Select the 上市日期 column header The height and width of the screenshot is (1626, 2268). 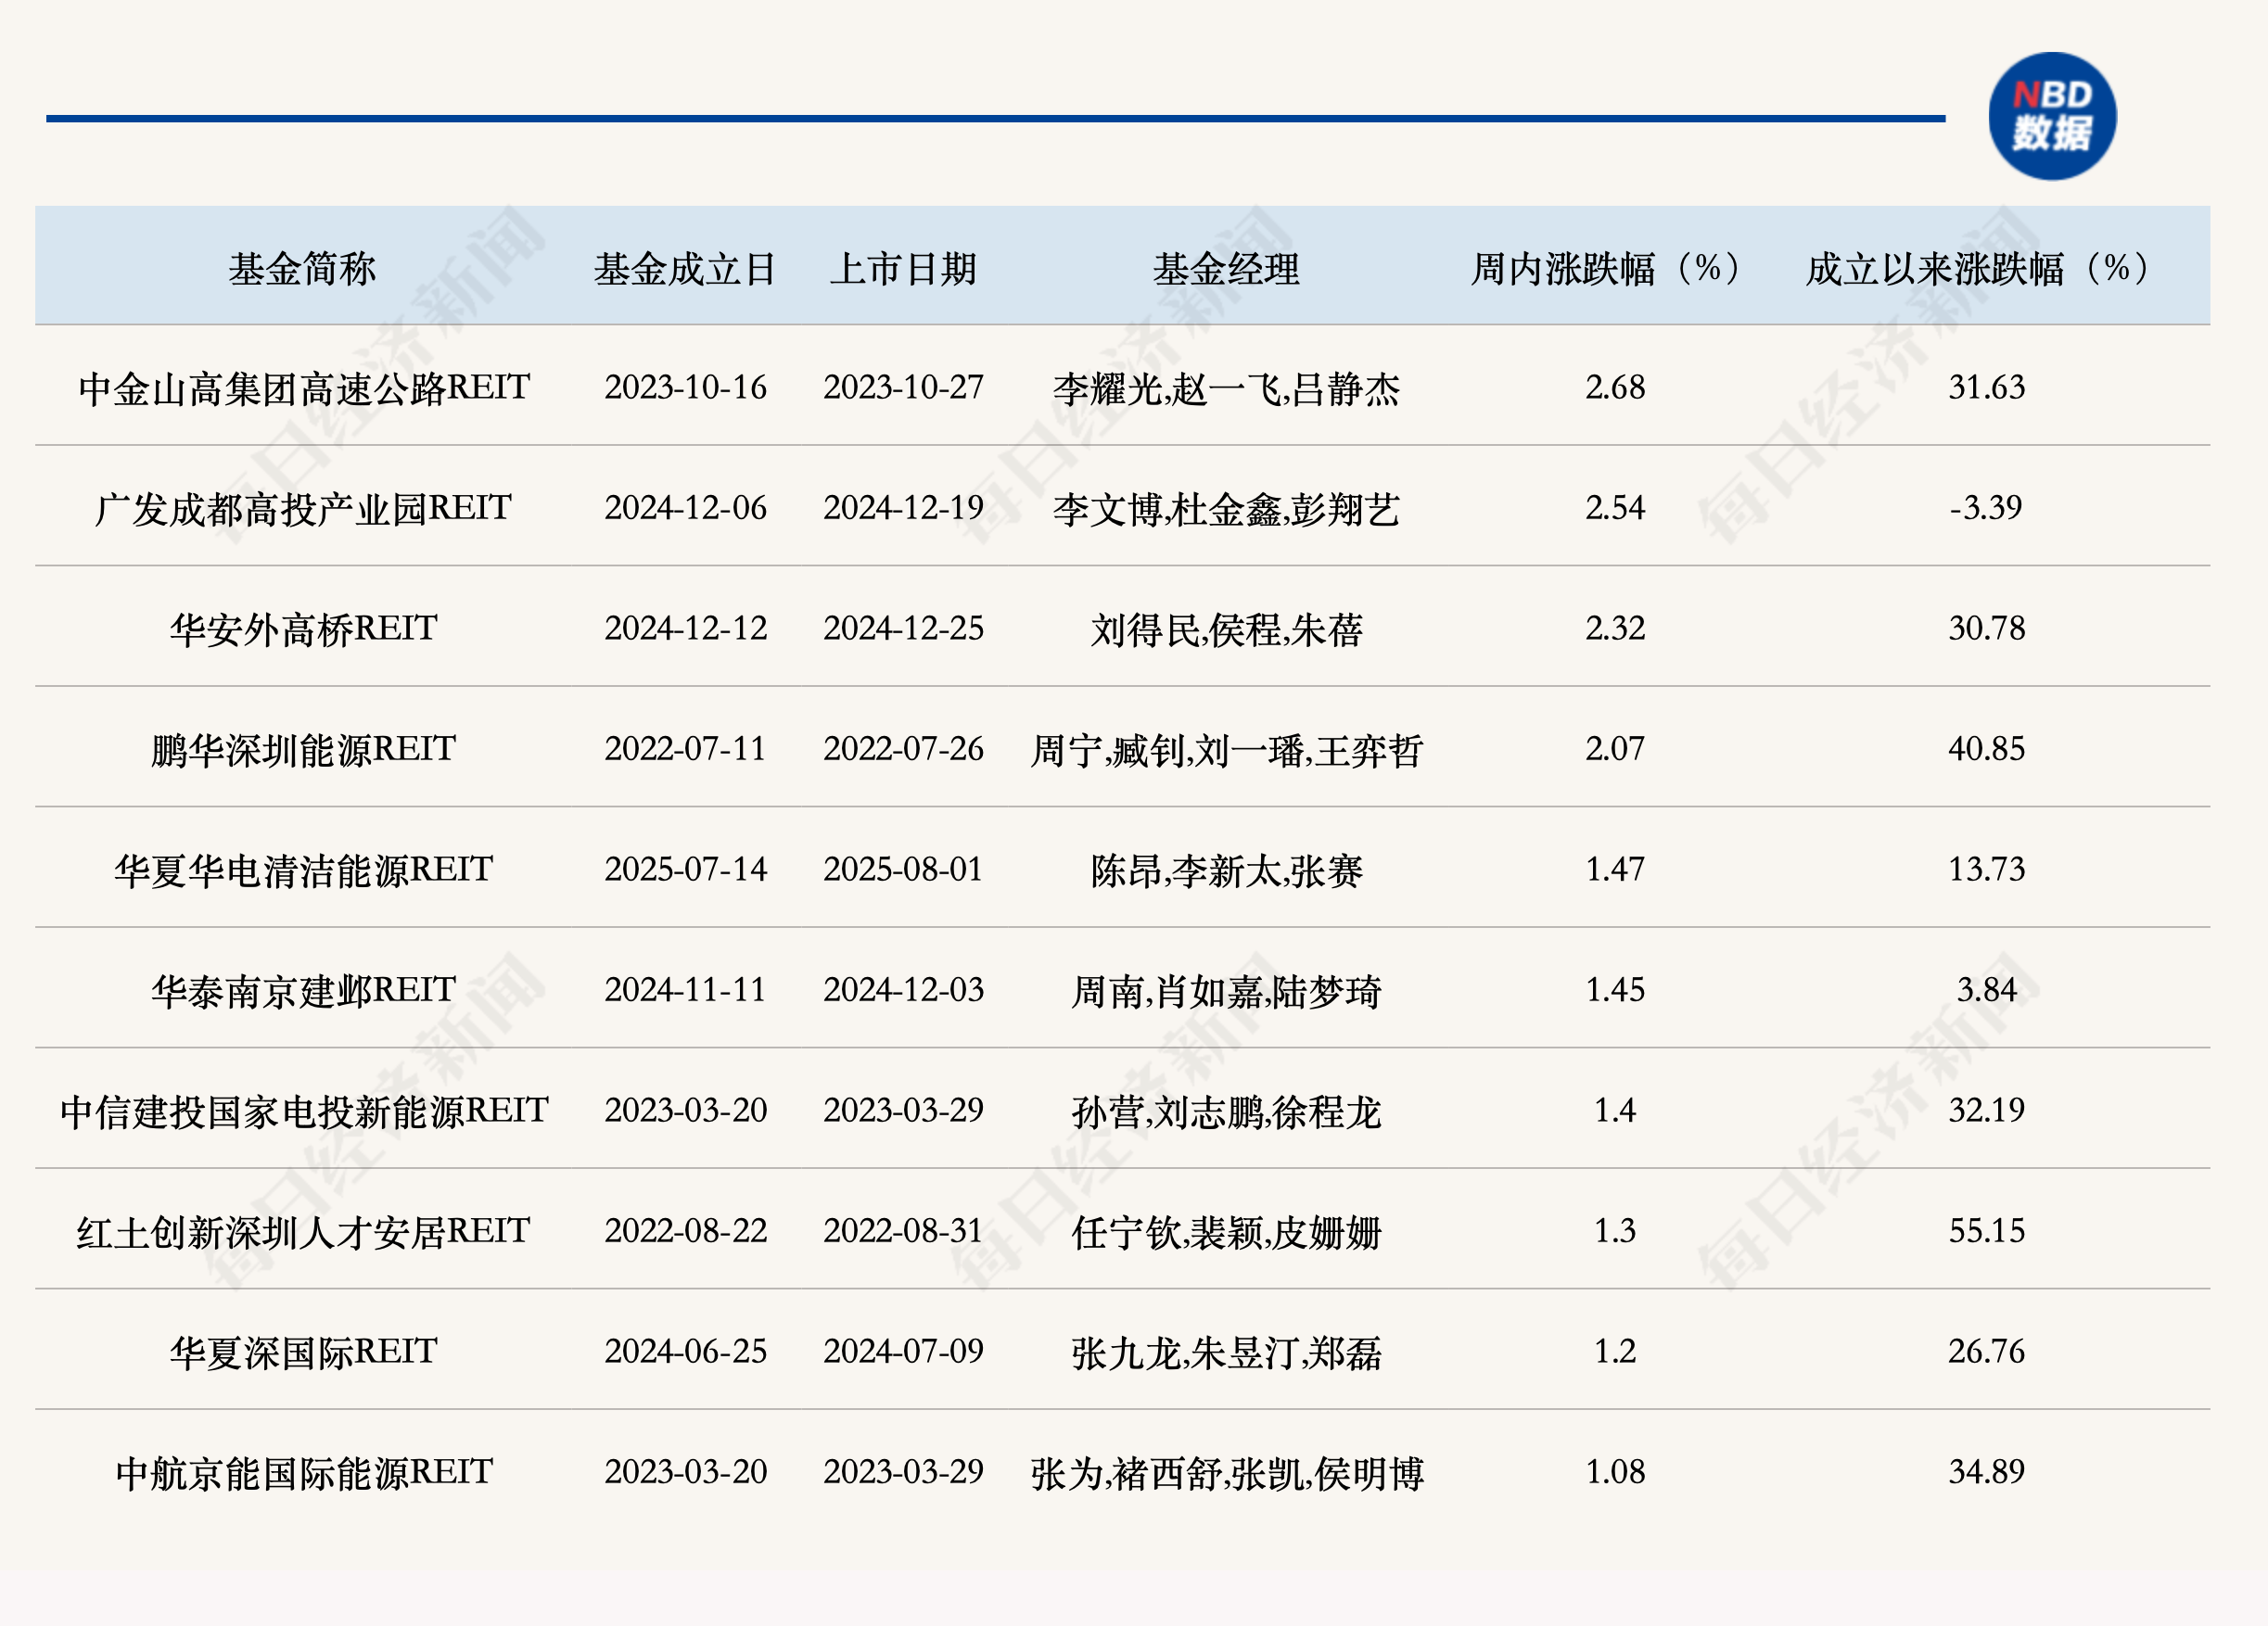pyautogui.click(x=903, y=269)
